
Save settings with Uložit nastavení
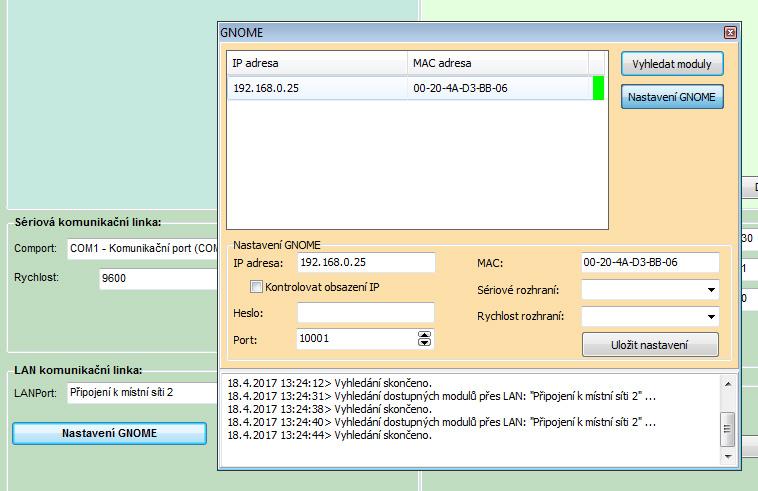[x=650, y=345]
